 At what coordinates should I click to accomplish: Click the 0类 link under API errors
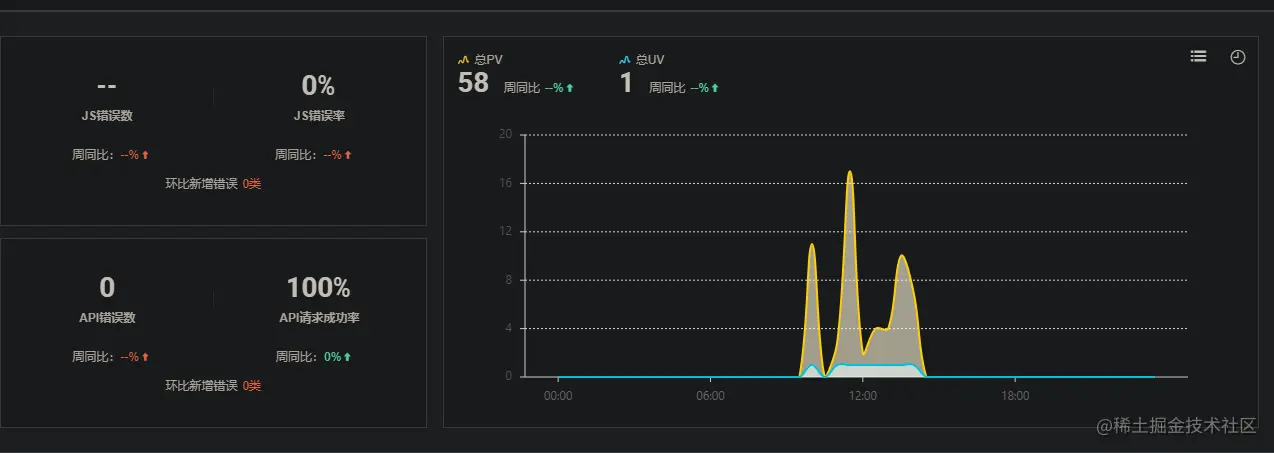pos(252,386)
